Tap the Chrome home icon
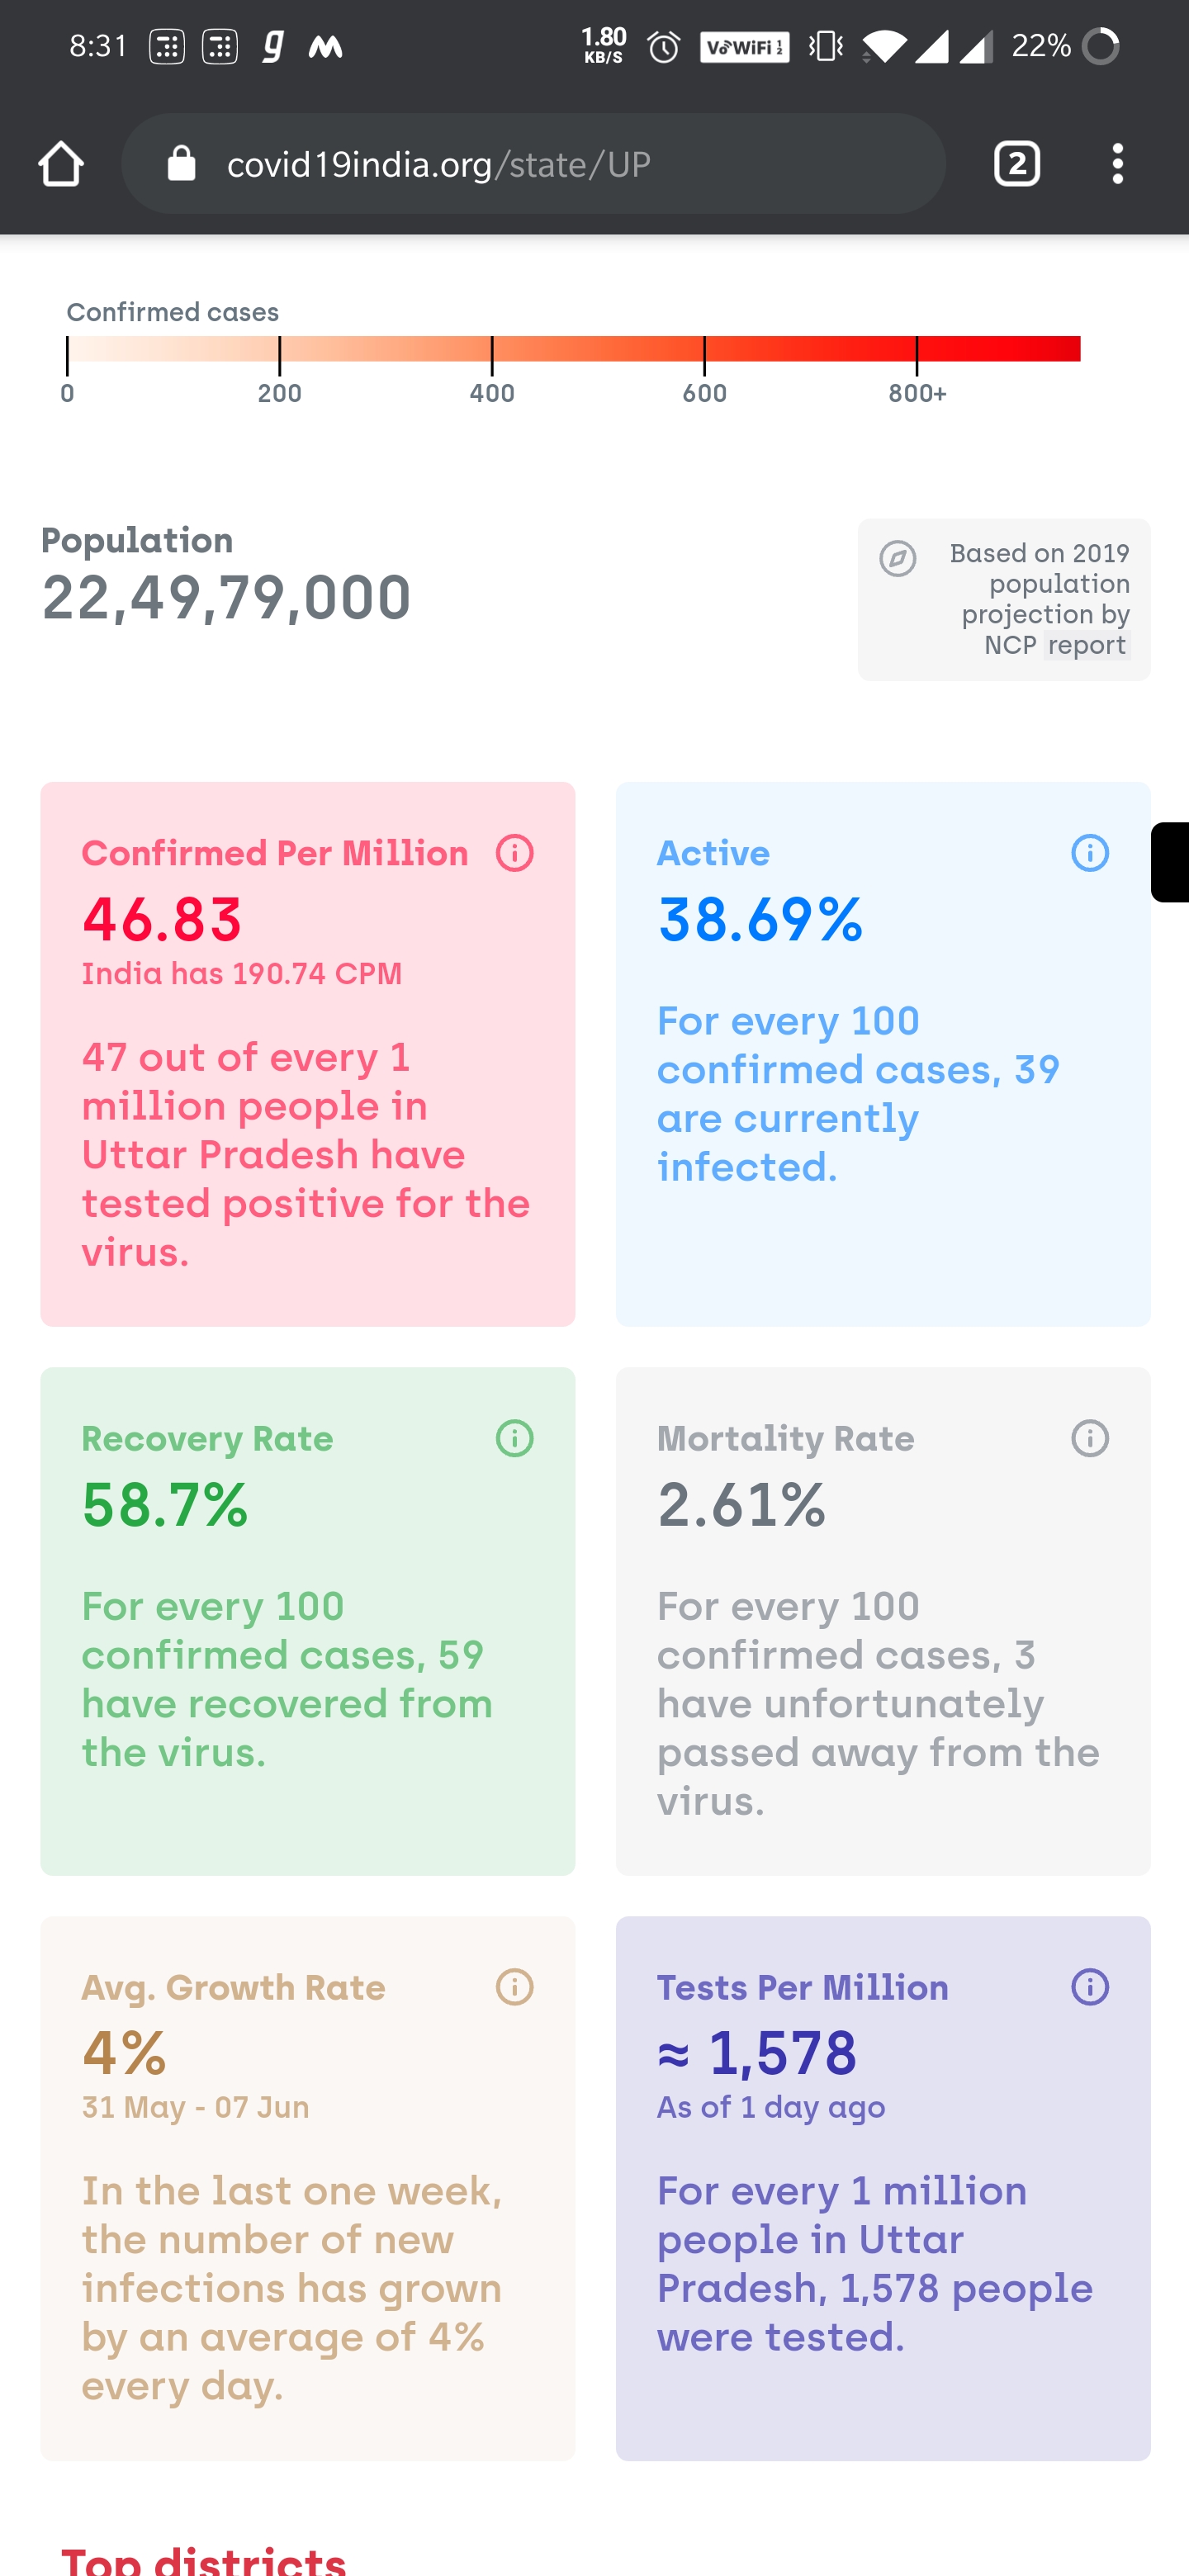 61,163
